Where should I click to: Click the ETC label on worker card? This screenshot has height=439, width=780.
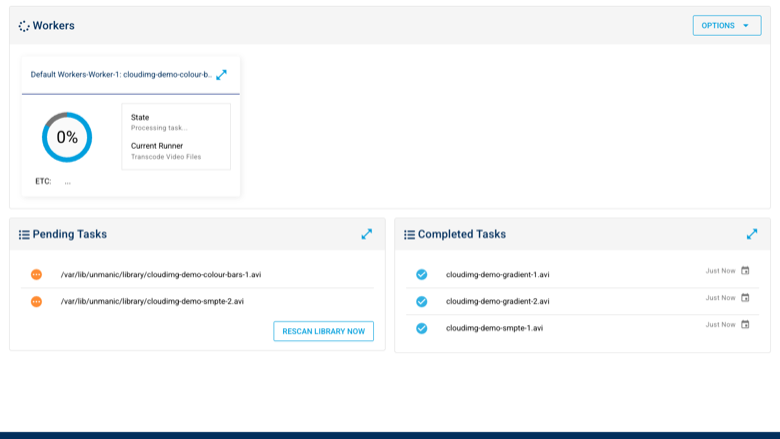click(x=43, y=181)
